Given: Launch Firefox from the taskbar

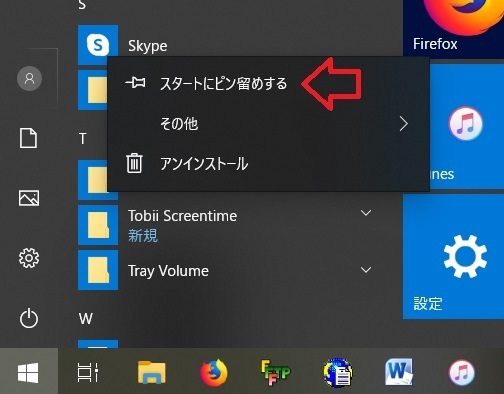Looking at the screenshot, I should point(214,372).
